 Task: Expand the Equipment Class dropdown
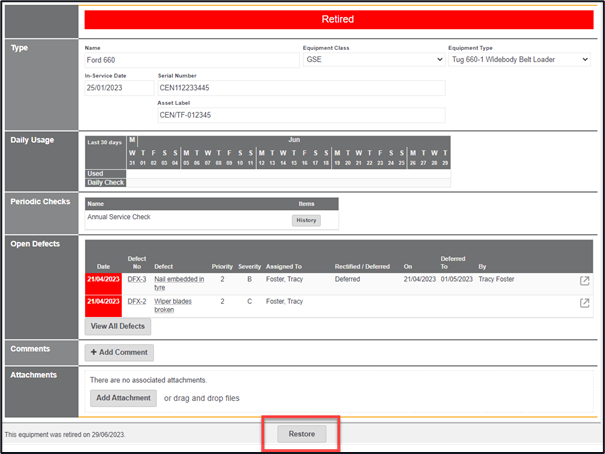coord(372,60)
